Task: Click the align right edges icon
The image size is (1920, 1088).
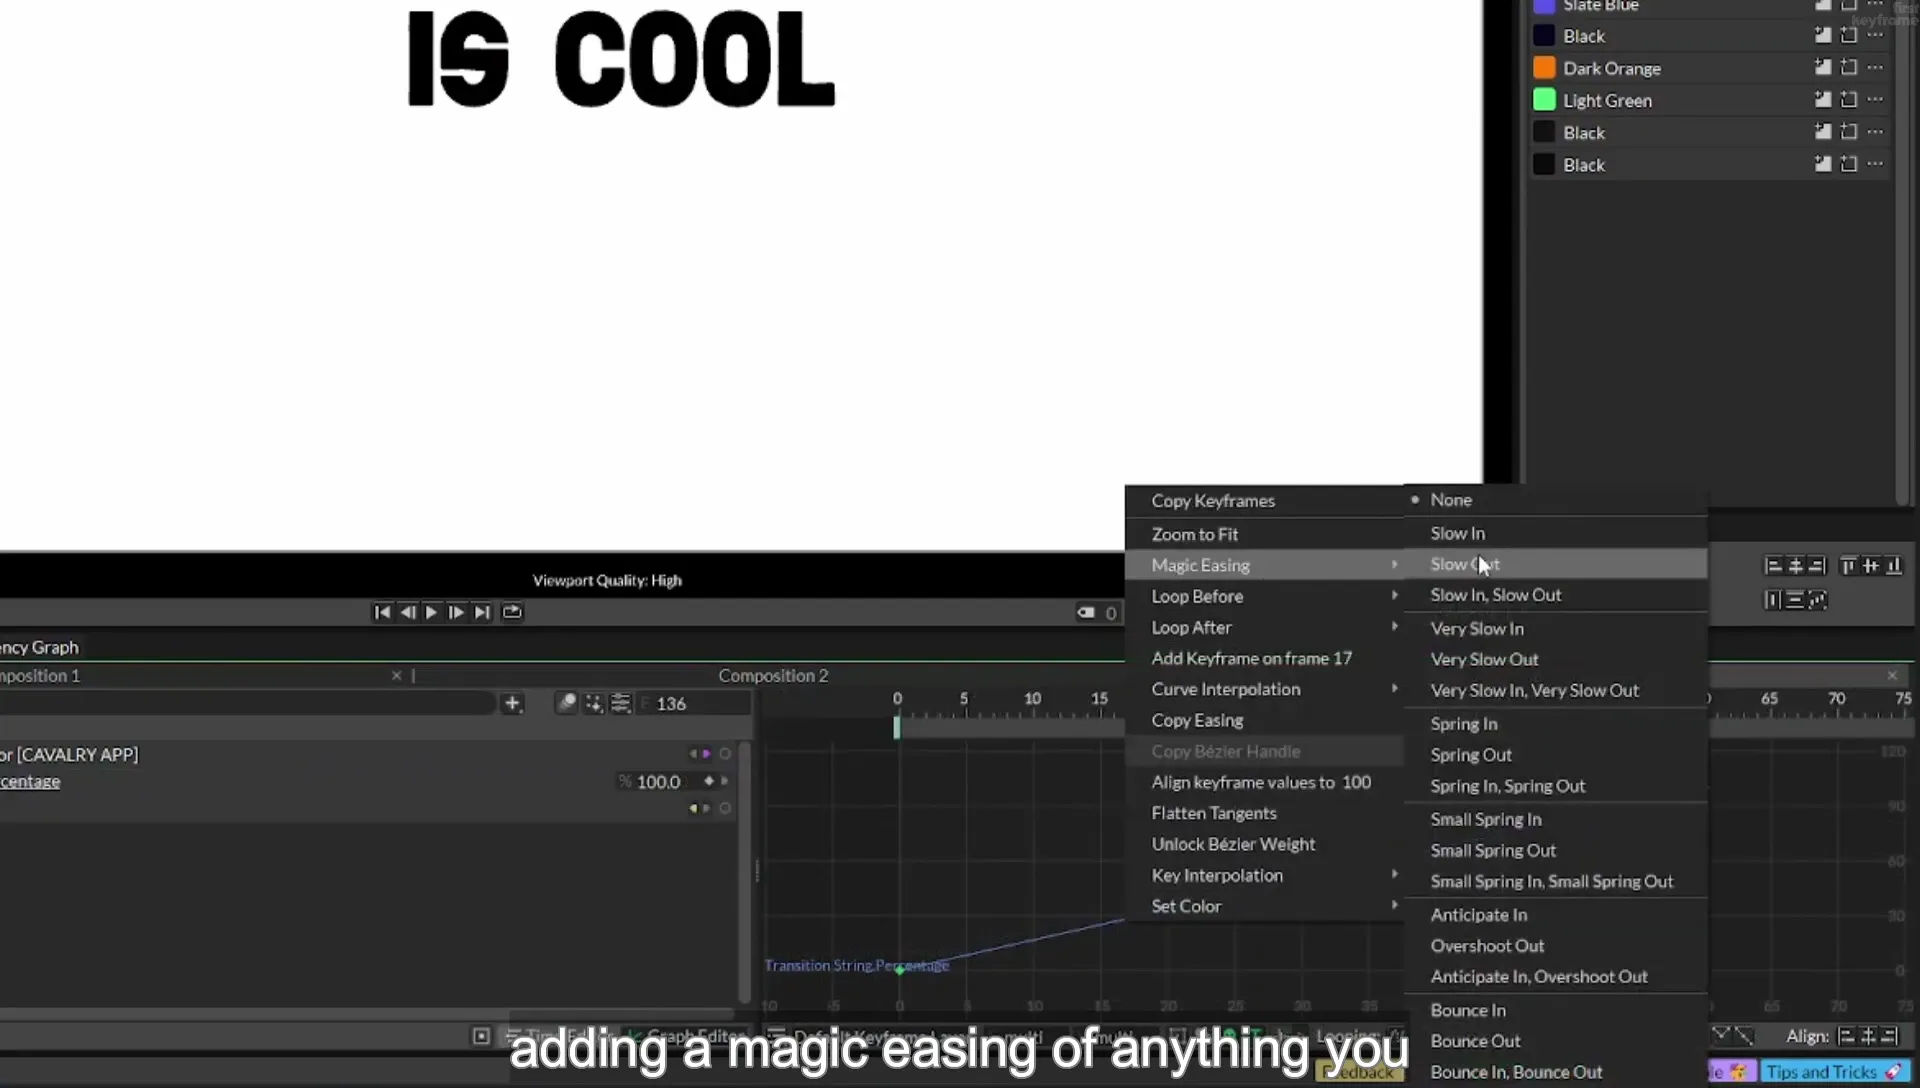Action: point(1817,566)
